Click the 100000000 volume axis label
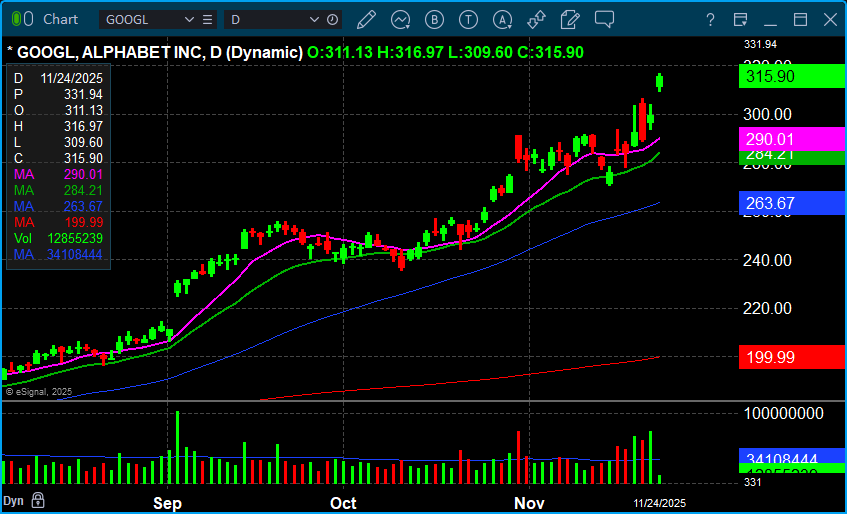Screen dimensions: 847x514 (784, 414)
